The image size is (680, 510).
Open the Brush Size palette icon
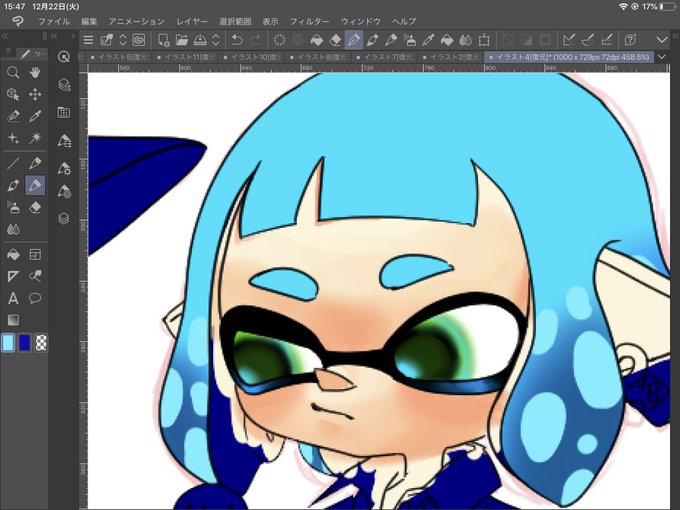click(64, 192)
